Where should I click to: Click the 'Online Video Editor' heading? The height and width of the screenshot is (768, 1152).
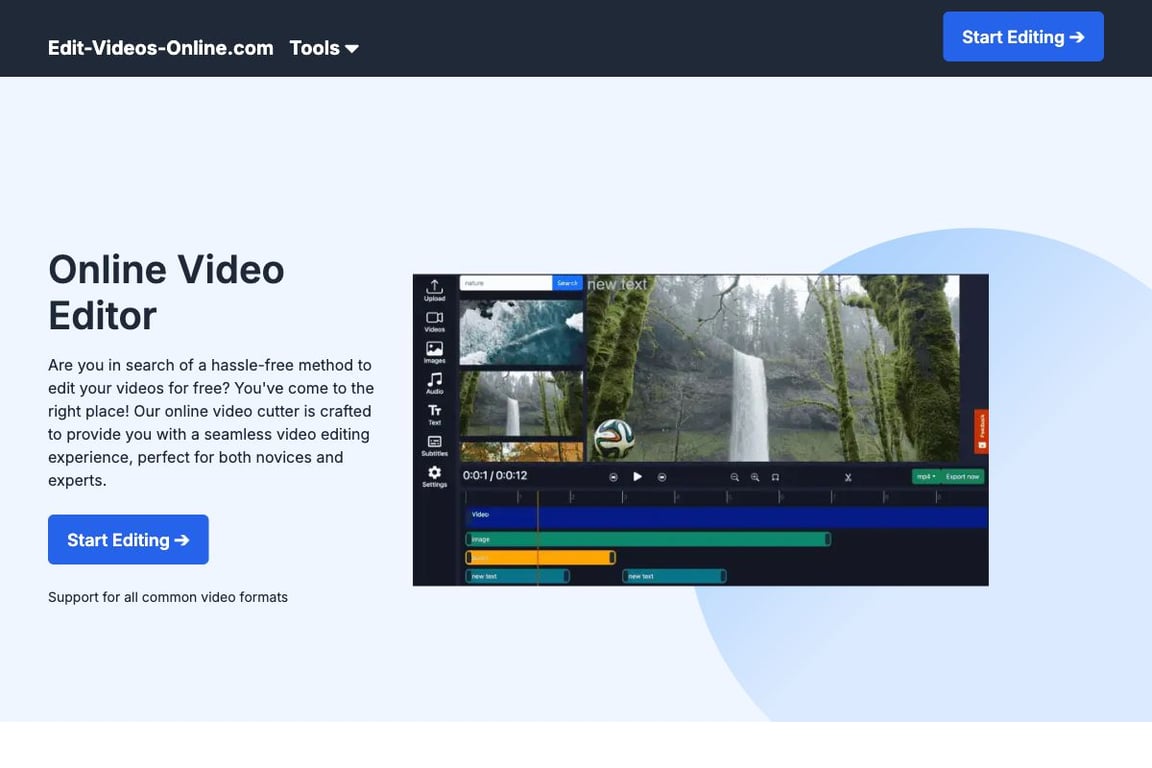point(166,293)
